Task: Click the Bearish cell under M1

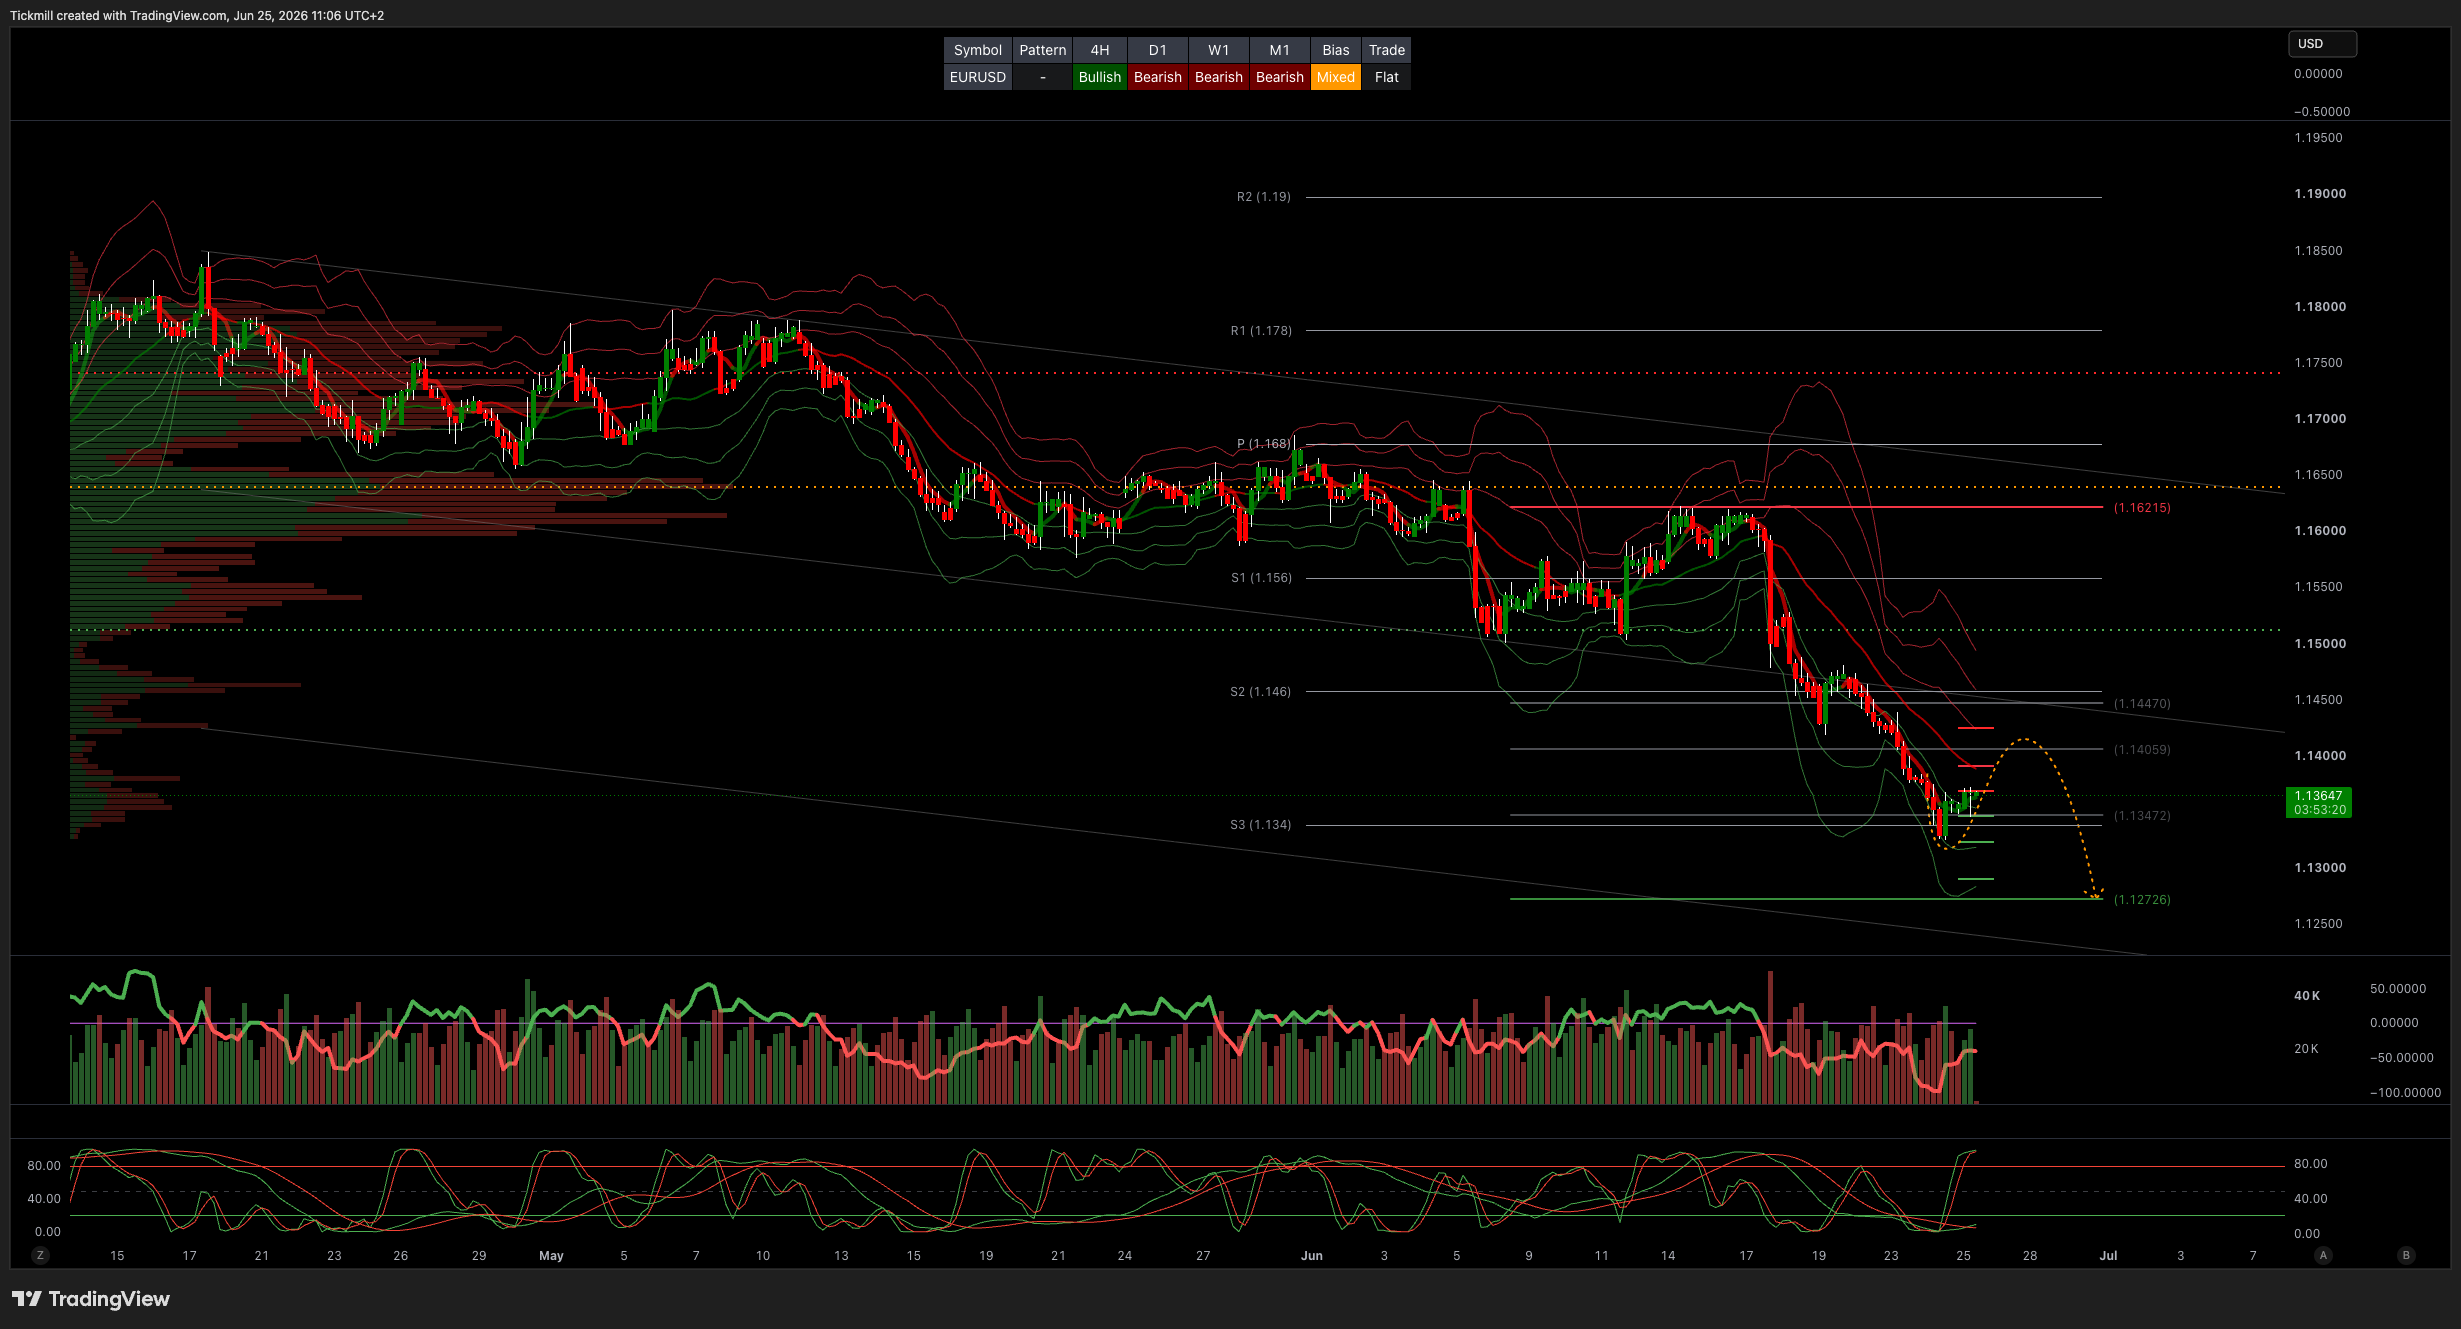Action: click(x=1280, y=77)
